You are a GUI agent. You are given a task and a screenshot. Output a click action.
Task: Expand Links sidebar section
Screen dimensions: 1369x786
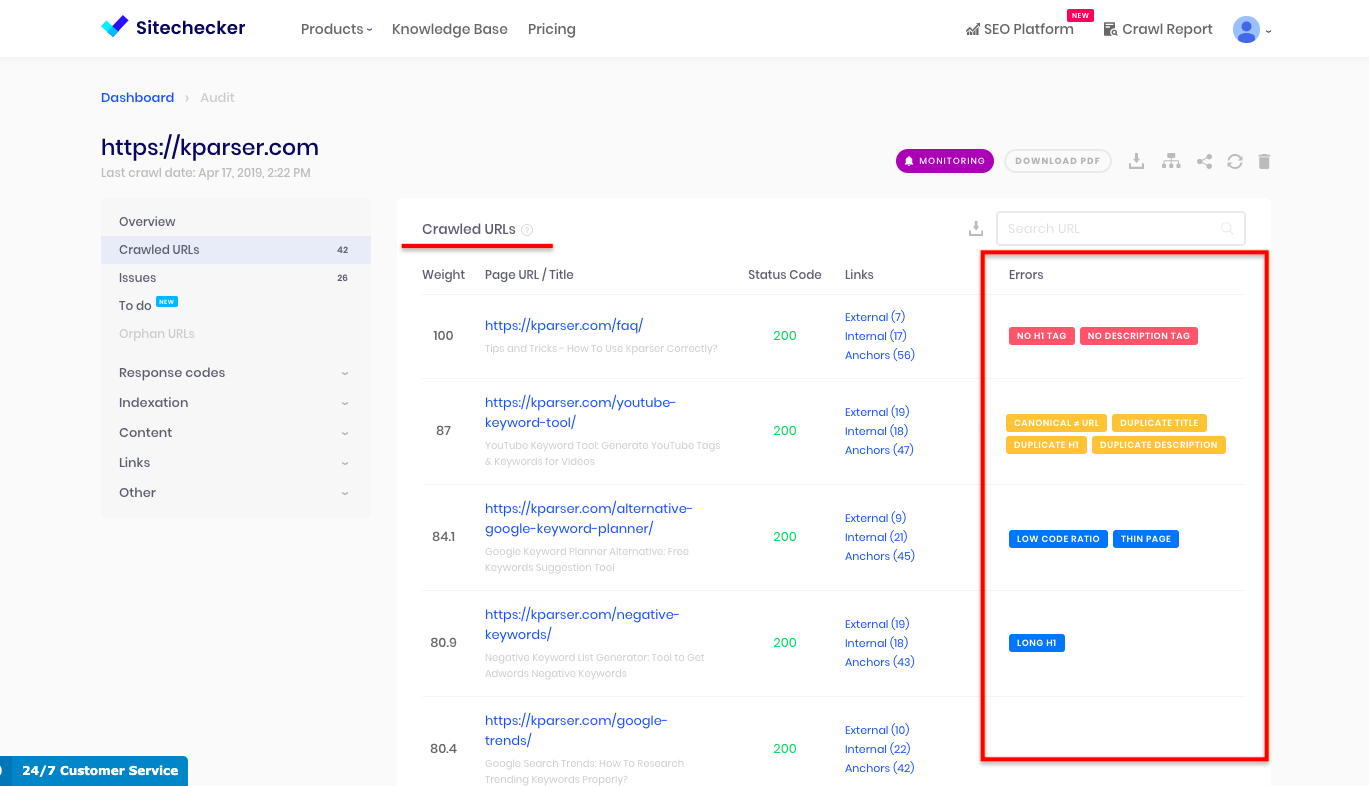(x=235, y=463)
